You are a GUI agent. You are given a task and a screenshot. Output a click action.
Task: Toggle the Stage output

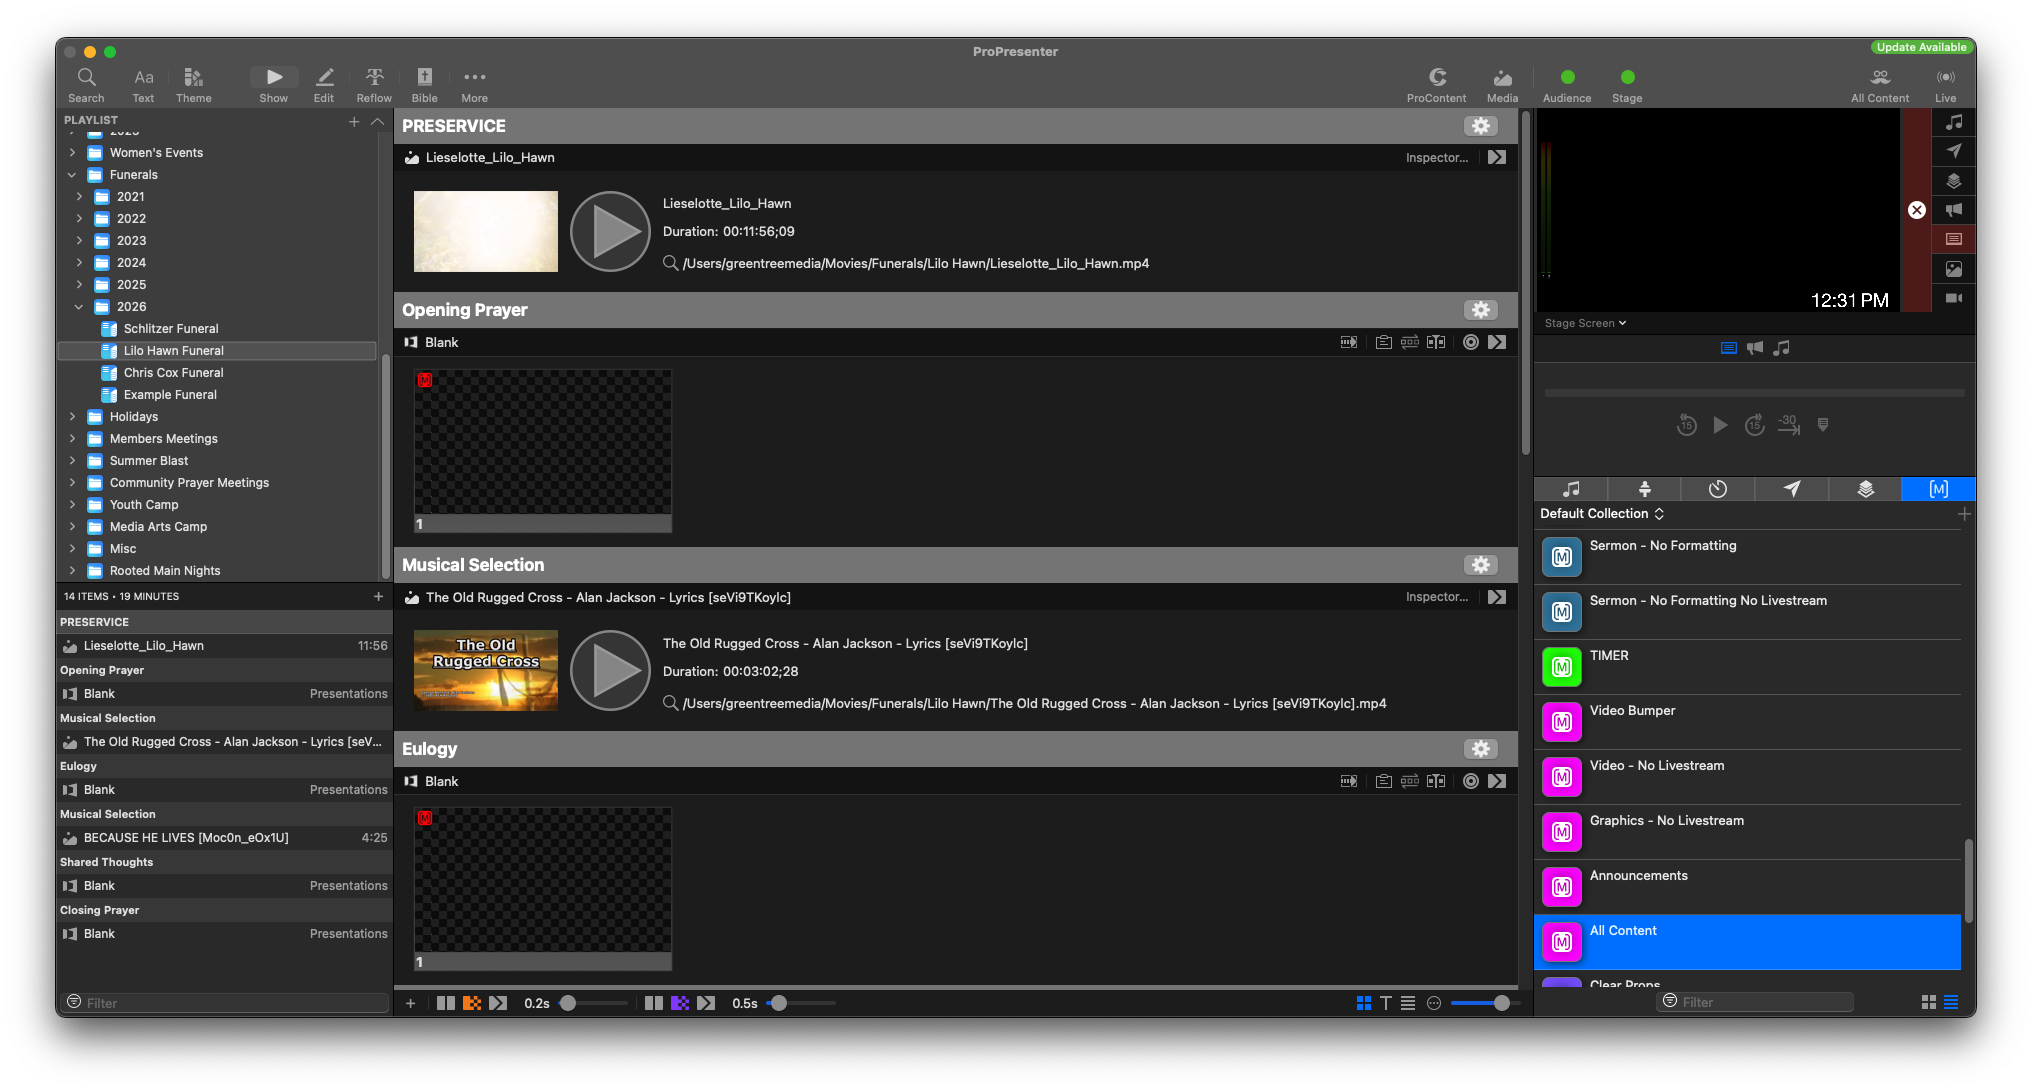tap(1627, 85)
